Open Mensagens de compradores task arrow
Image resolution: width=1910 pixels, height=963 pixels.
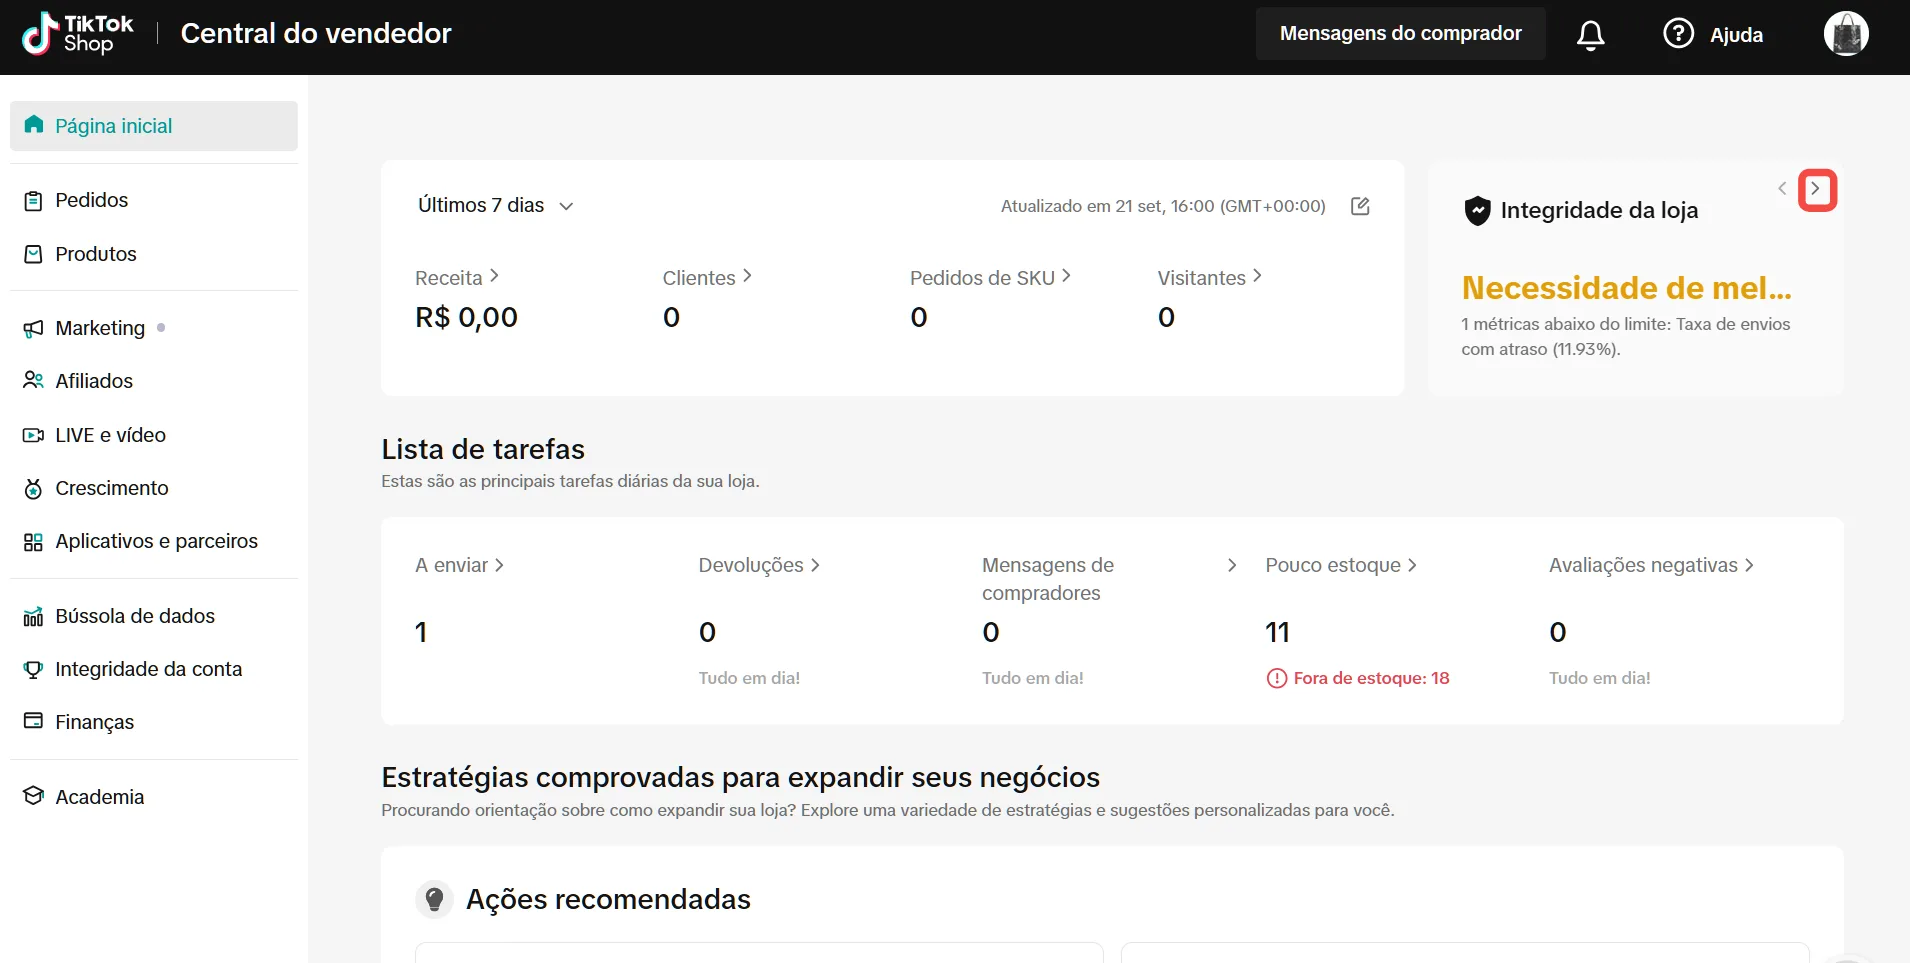[1232, 565]
